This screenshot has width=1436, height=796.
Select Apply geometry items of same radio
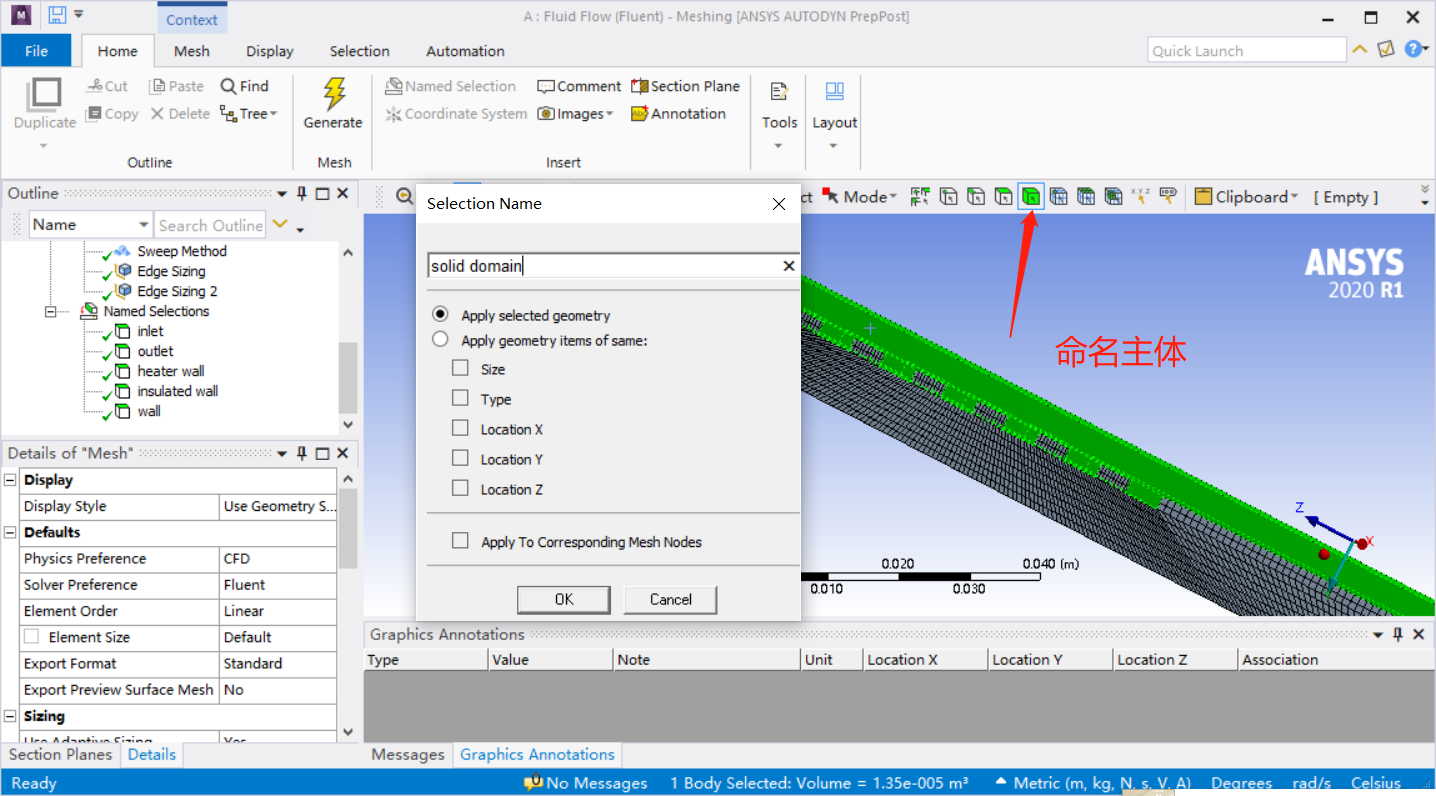click(x=440, y=340)
